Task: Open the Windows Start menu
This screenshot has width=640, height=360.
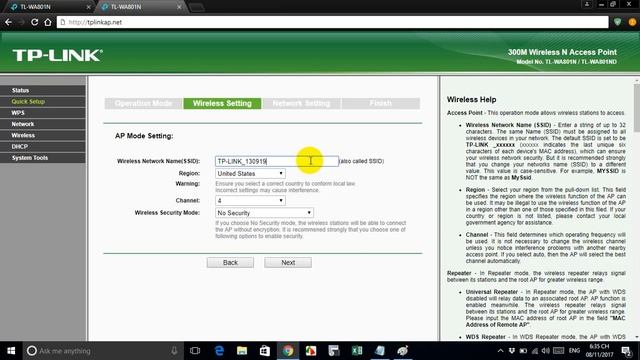Action: click(11, 351)
